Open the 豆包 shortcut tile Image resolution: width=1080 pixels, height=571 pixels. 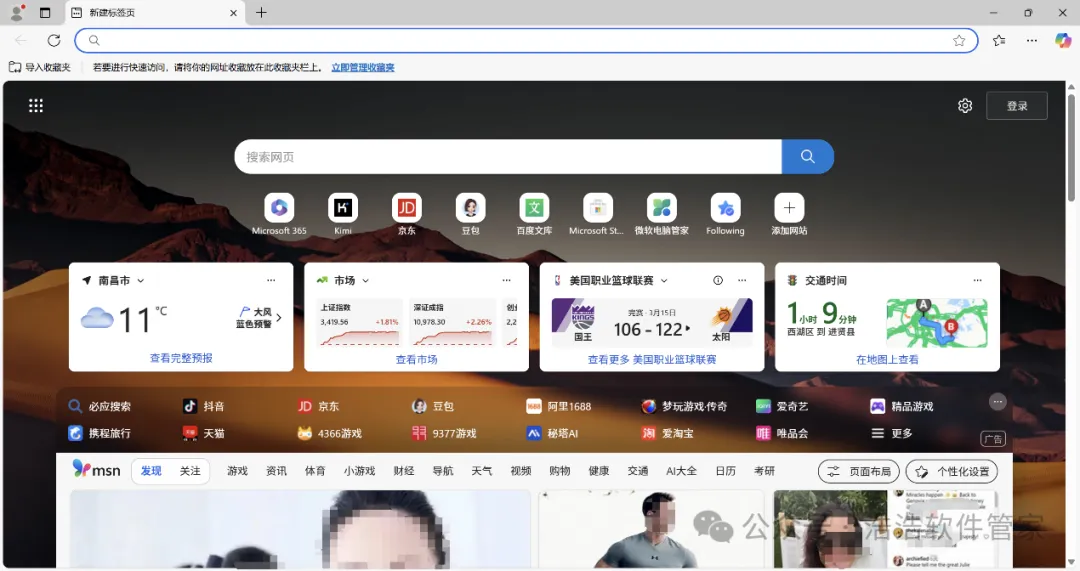[470, 214]
